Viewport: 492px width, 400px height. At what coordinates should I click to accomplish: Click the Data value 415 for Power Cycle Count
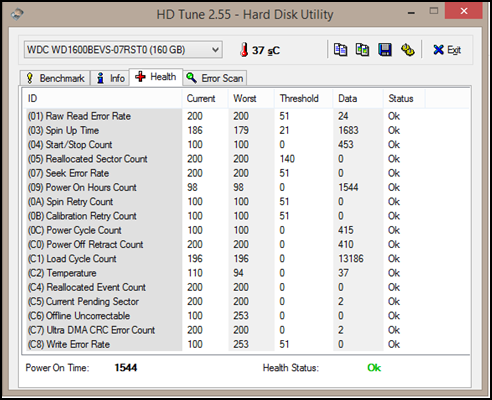[x=346, y=230]
